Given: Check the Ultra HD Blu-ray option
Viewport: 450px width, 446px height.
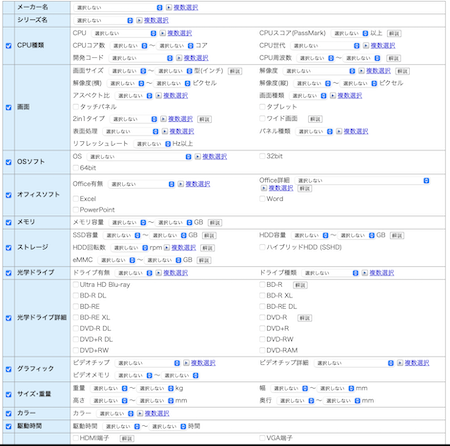Looking at the screenshot, I should tap(76, 285).
